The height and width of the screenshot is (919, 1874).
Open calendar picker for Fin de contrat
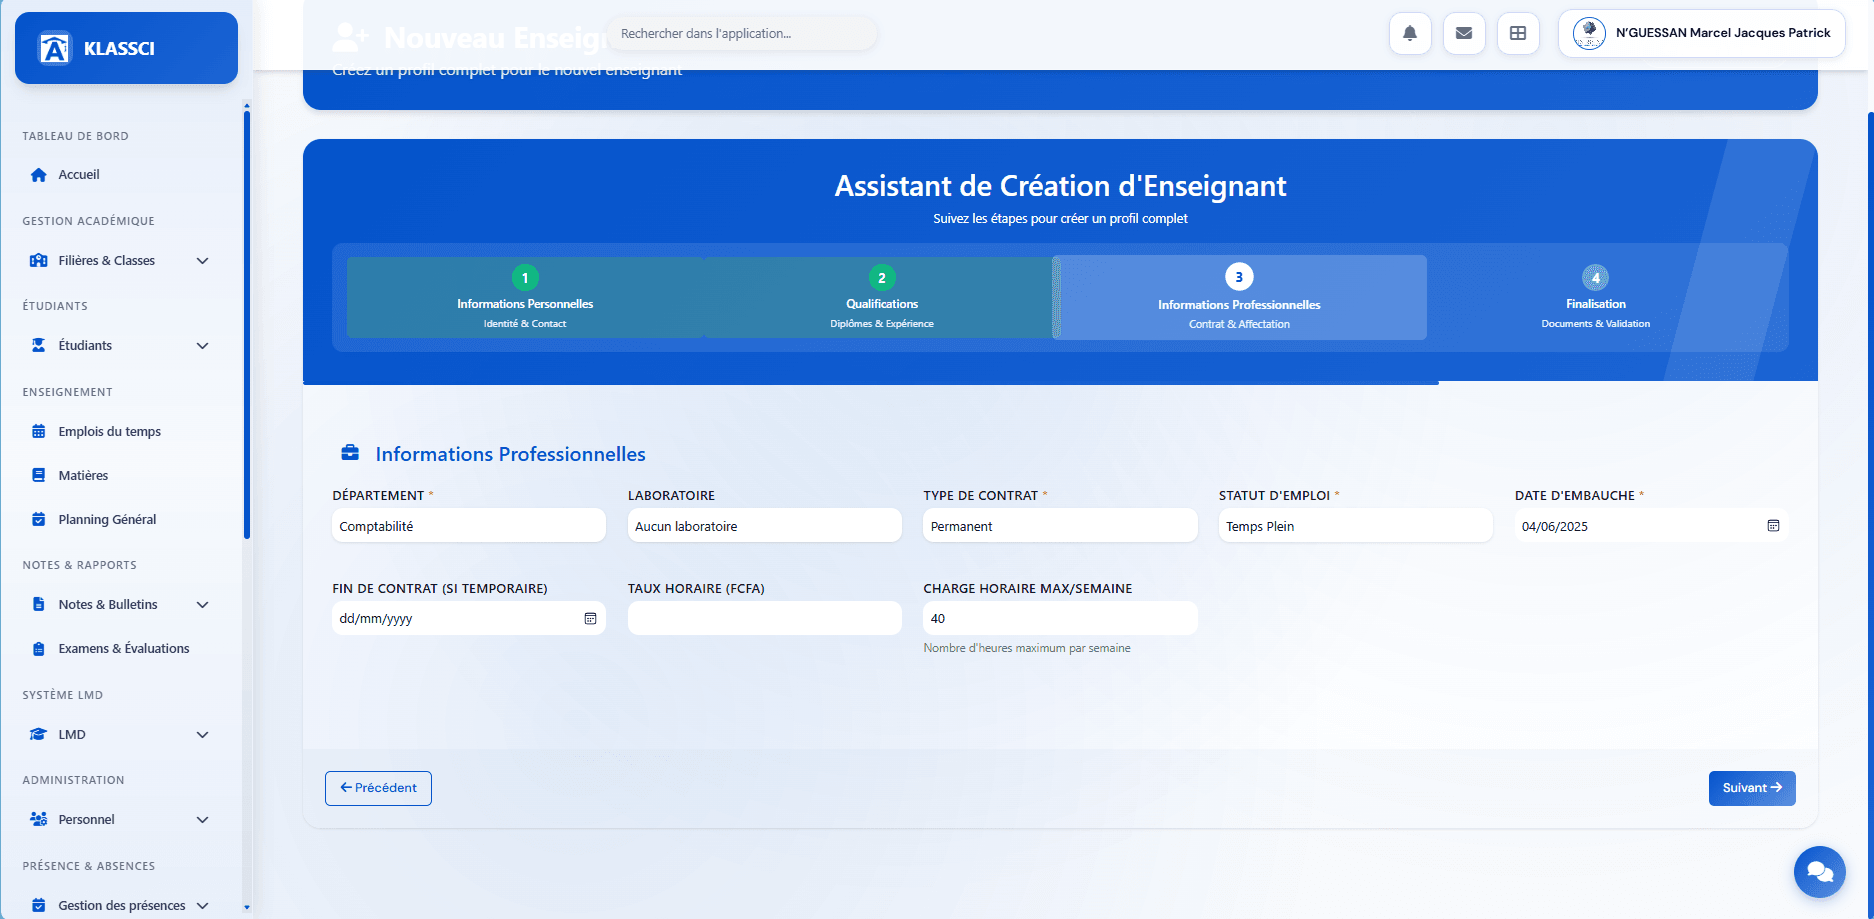click(x=590, y=619)
